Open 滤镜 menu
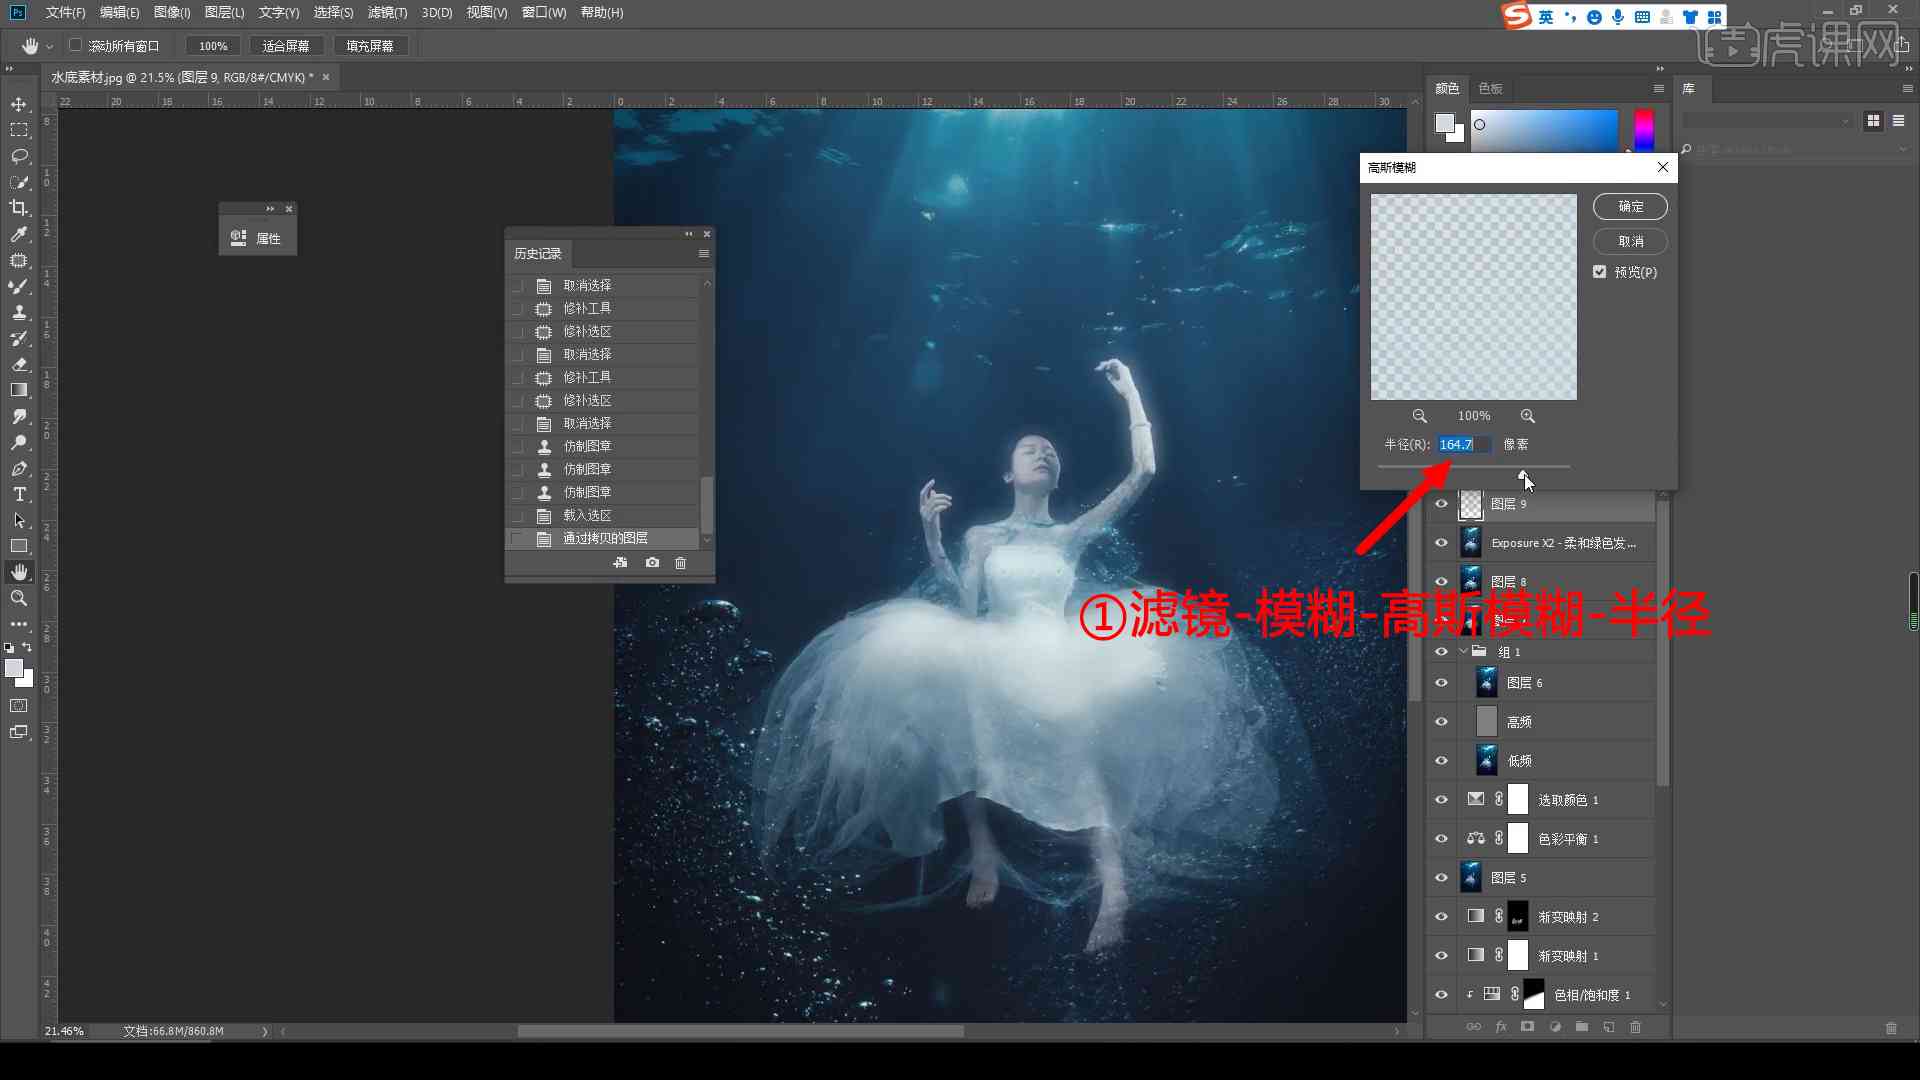The image size is (1920, 1080). (x=382, y=12)
